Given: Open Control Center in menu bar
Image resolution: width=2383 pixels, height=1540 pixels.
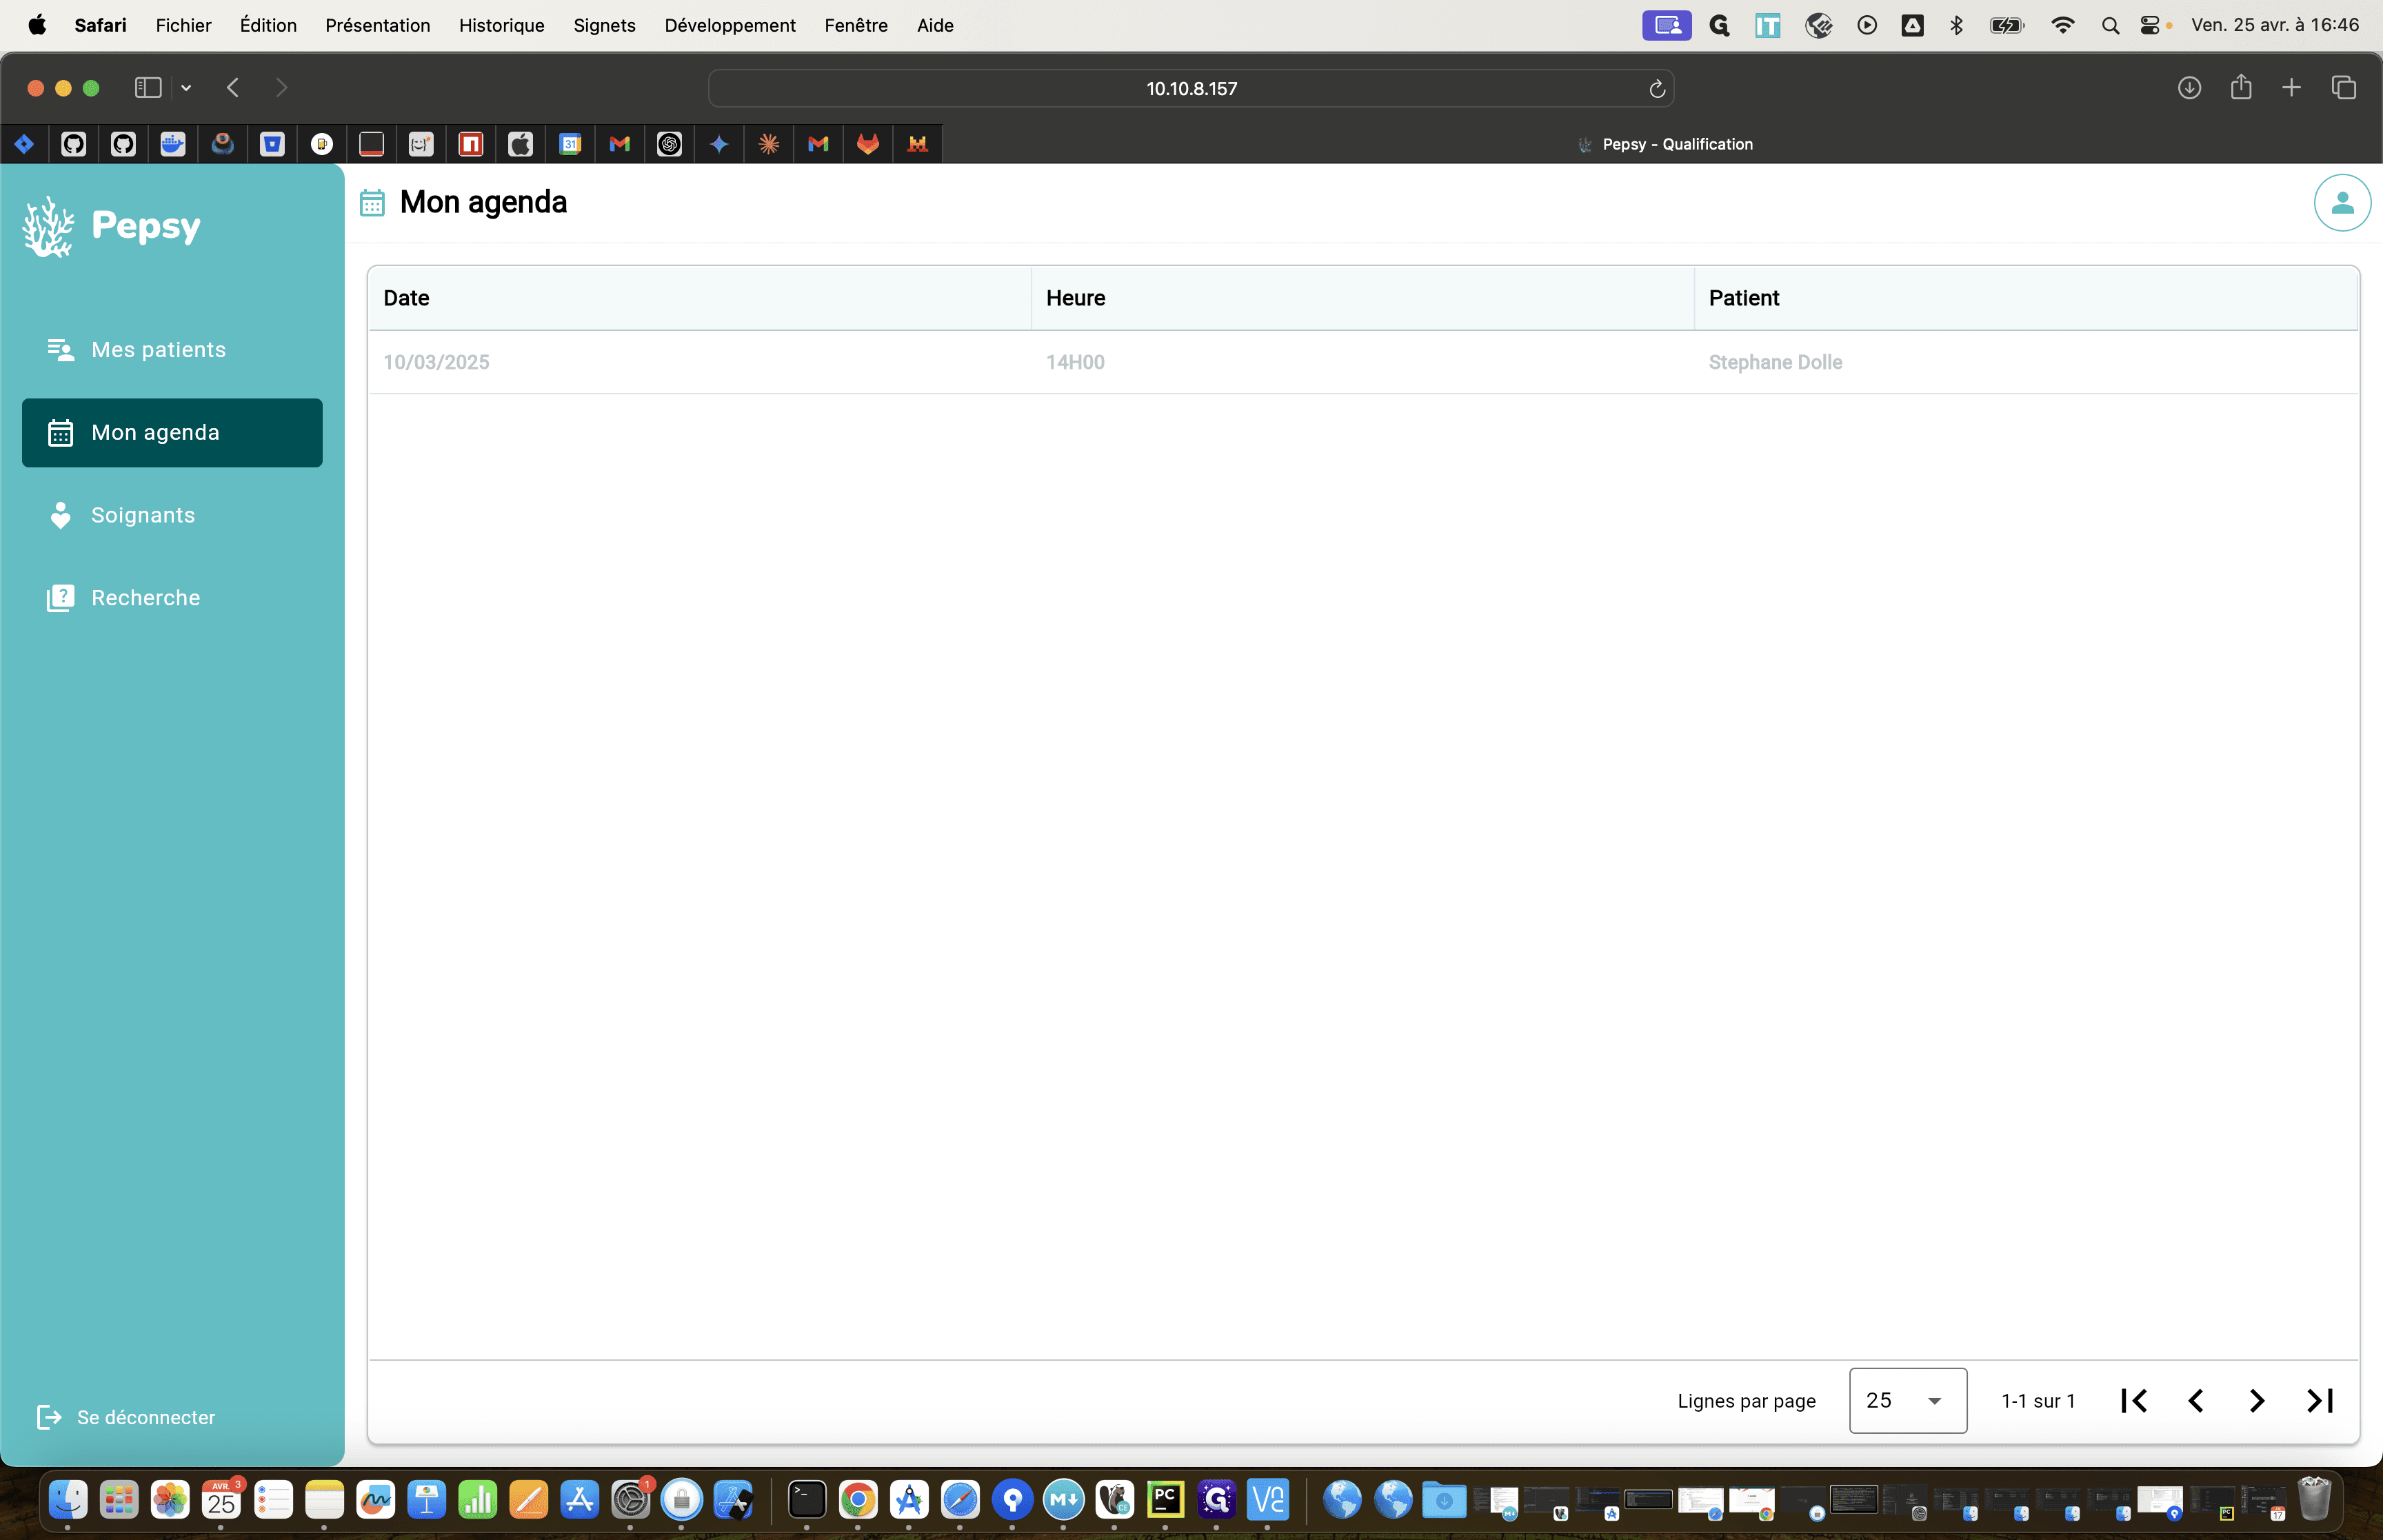Looking at the screenshot, I should click(x=2149, y=26).
